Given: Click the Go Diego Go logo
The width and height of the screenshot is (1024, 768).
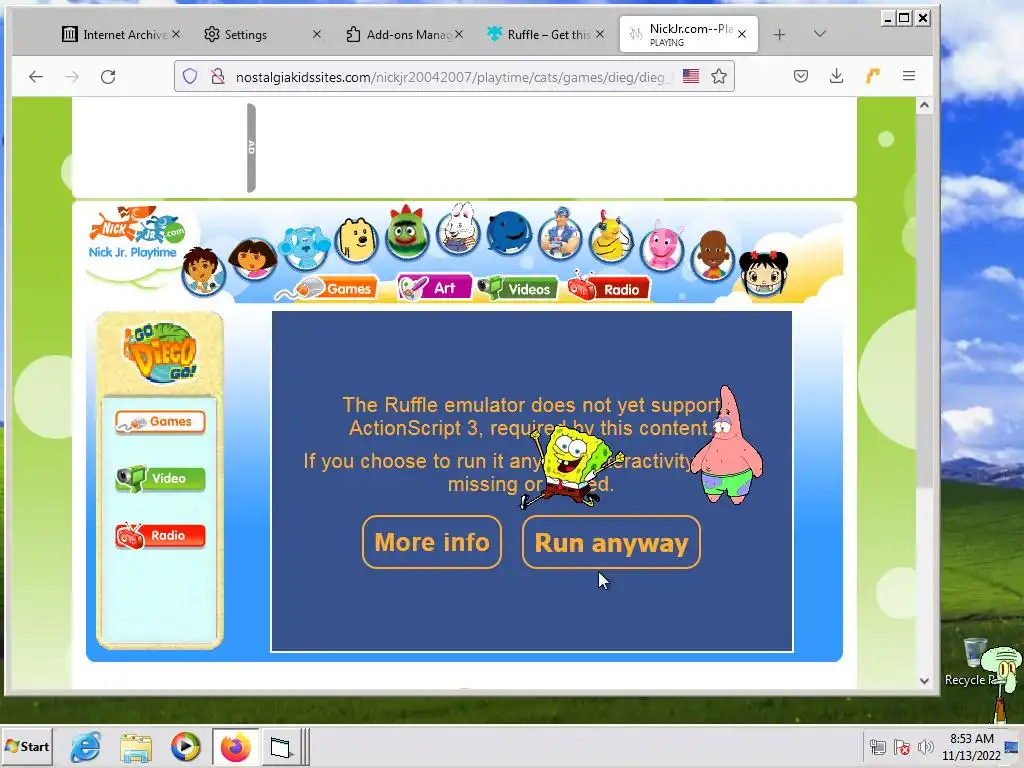Looking at the screenshot, I should tap(160, 353).
